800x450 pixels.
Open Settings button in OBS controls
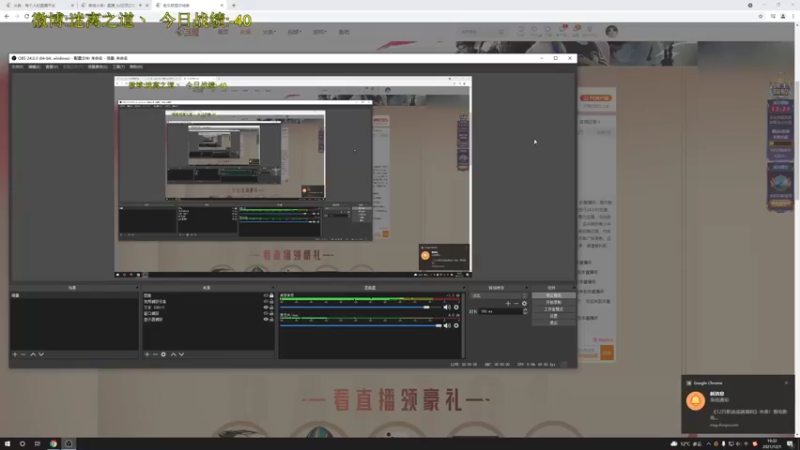(554, 316)
